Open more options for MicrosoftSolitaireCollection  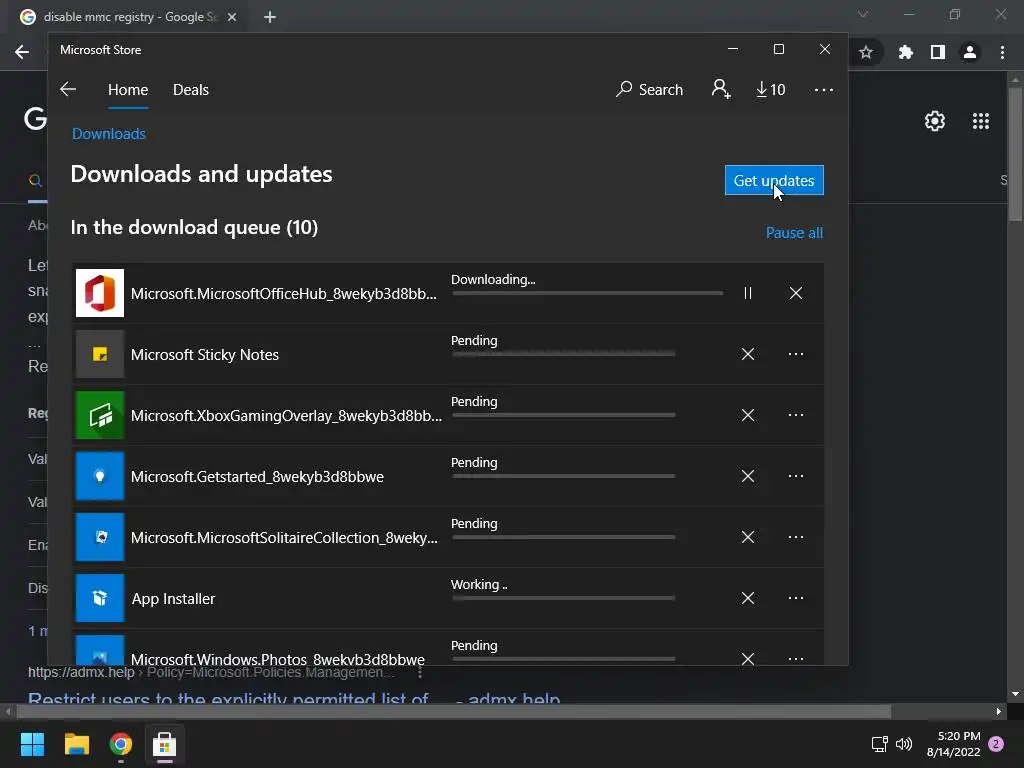click(x=795, y=537)
